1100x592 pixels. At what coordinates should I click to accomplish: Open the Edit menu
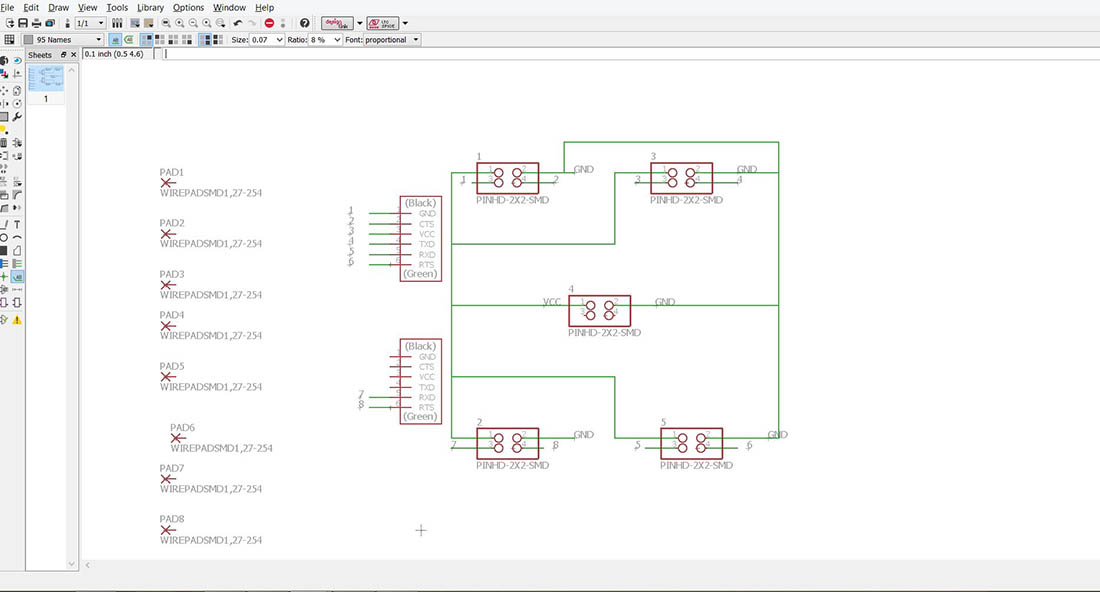[x=31, y=7]
